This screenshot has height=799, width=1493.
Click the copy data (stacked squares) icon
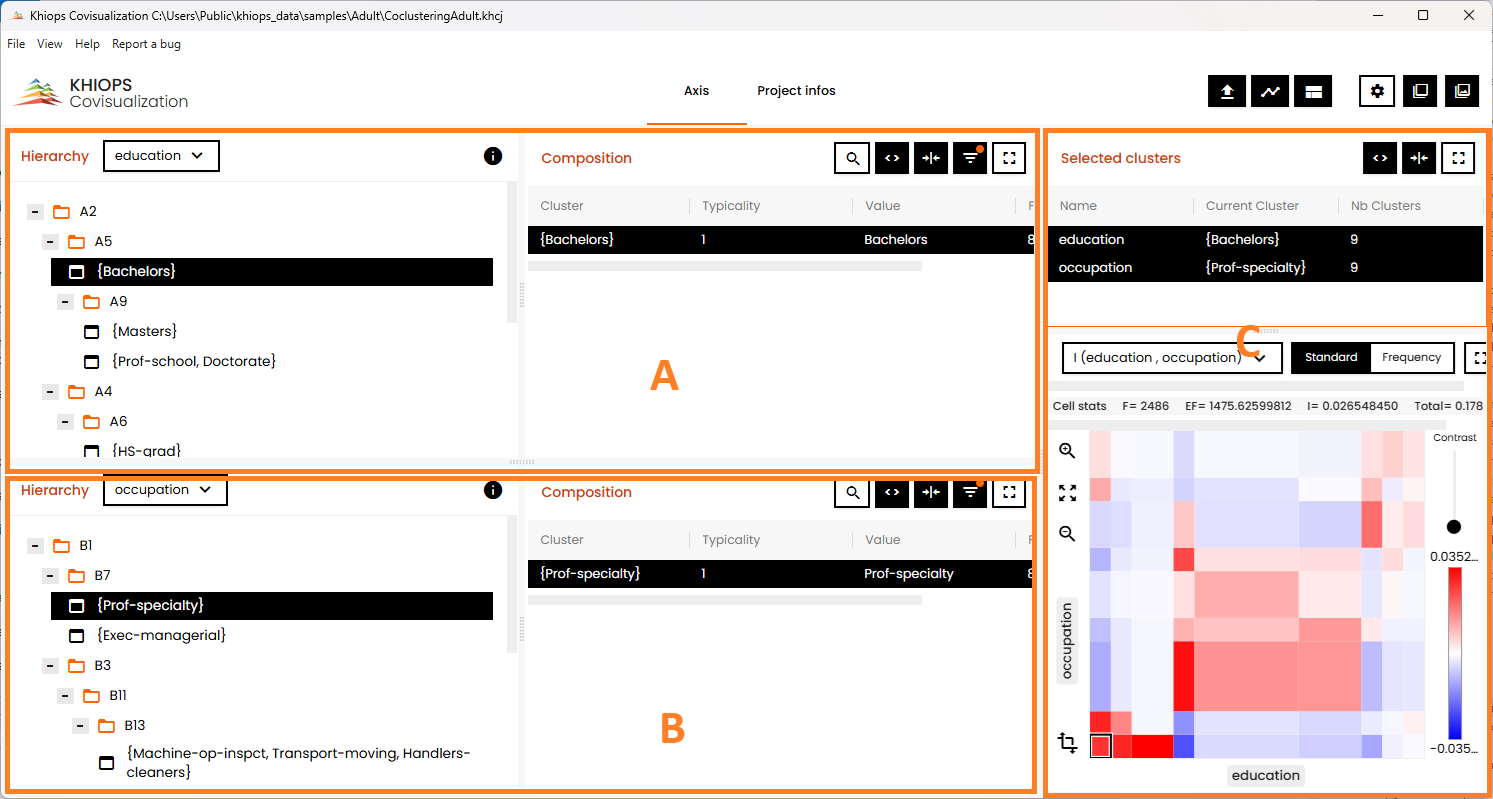click(1420, 91)
